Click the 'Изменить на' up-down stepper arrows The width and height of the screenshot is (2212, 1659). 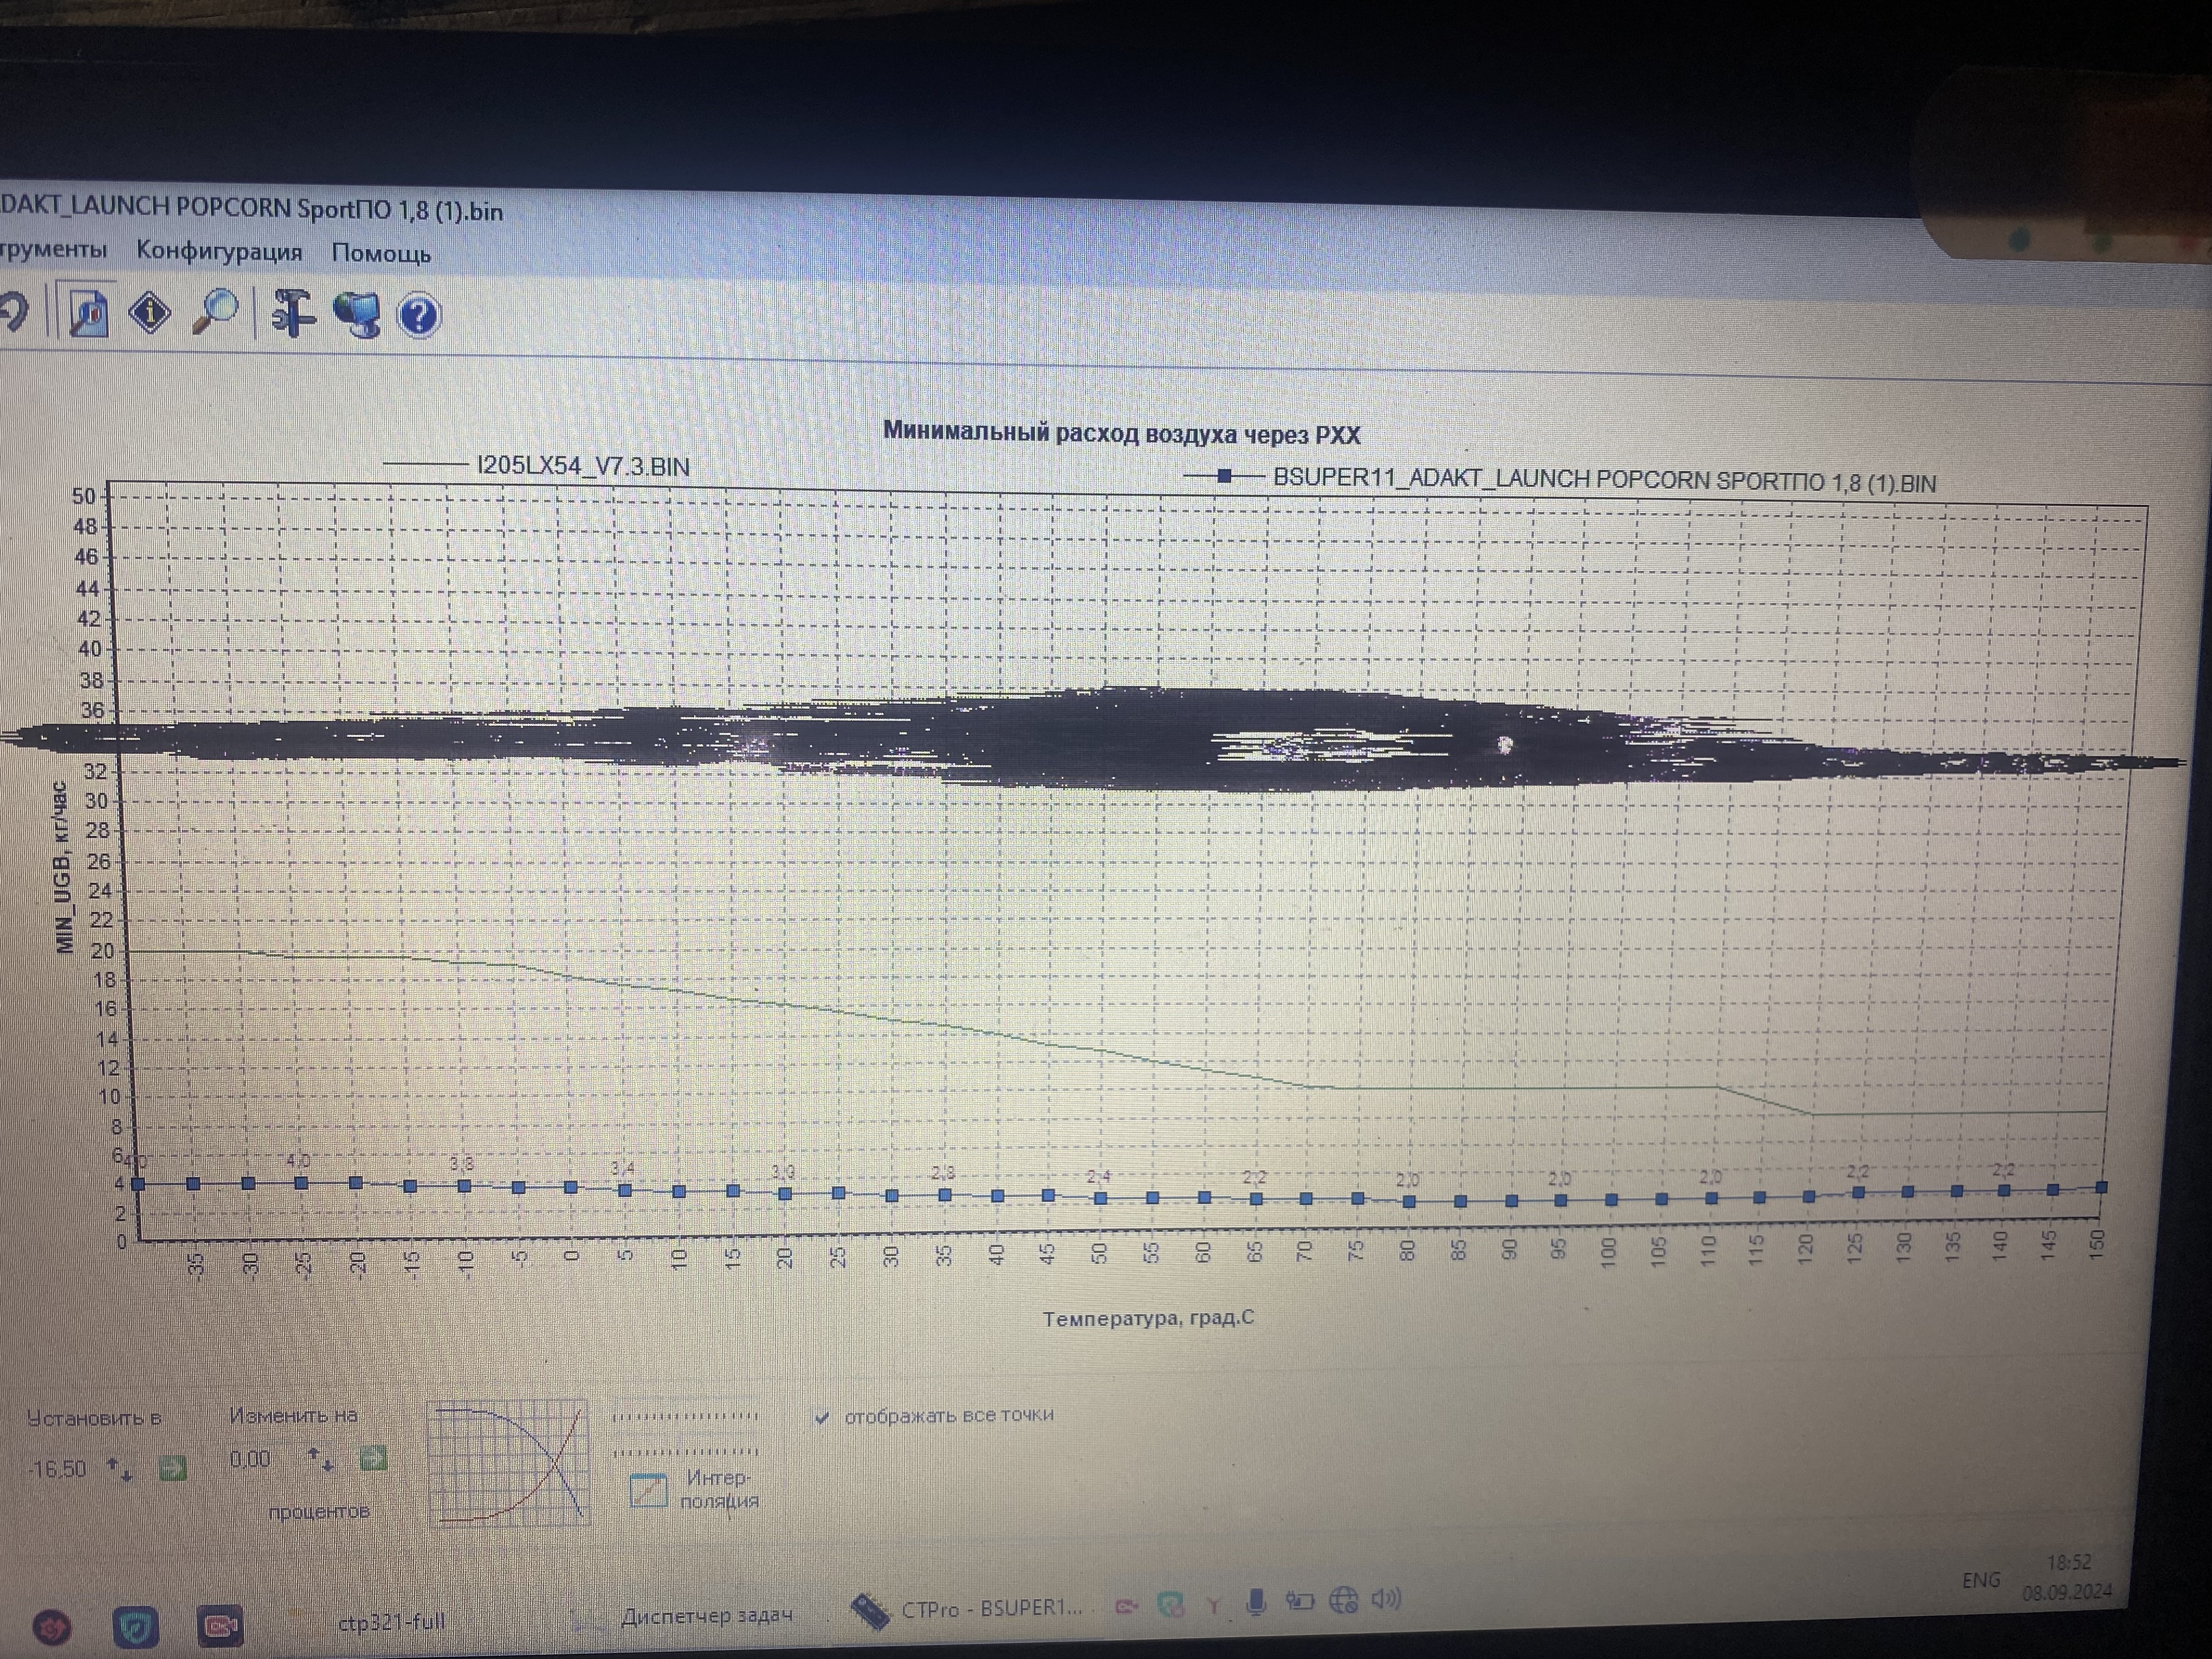(320, 1459)
